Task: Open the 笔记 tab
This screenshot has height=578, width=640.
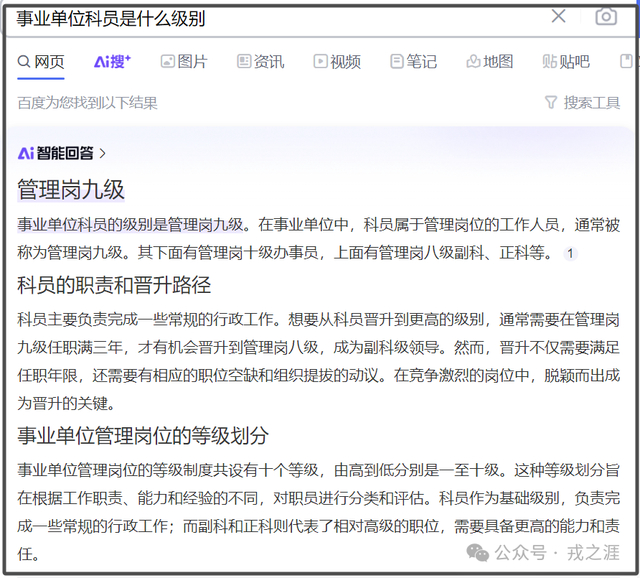Action: click(414, 62)
